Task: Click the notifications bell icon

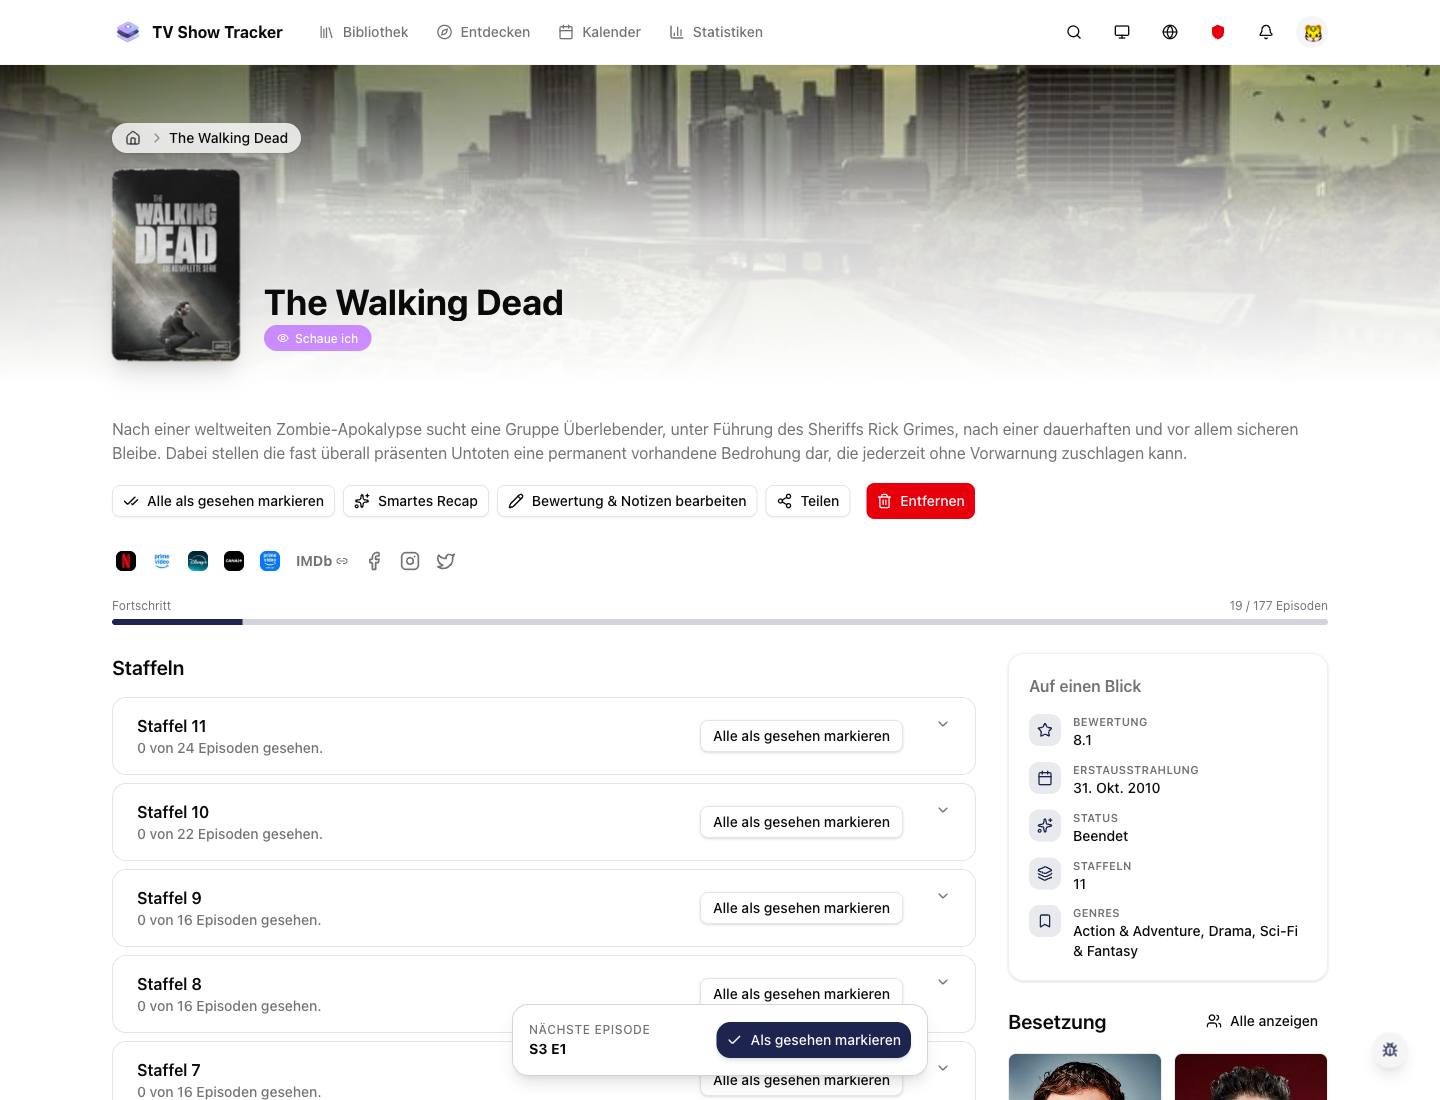Action: pos(1266,32)
